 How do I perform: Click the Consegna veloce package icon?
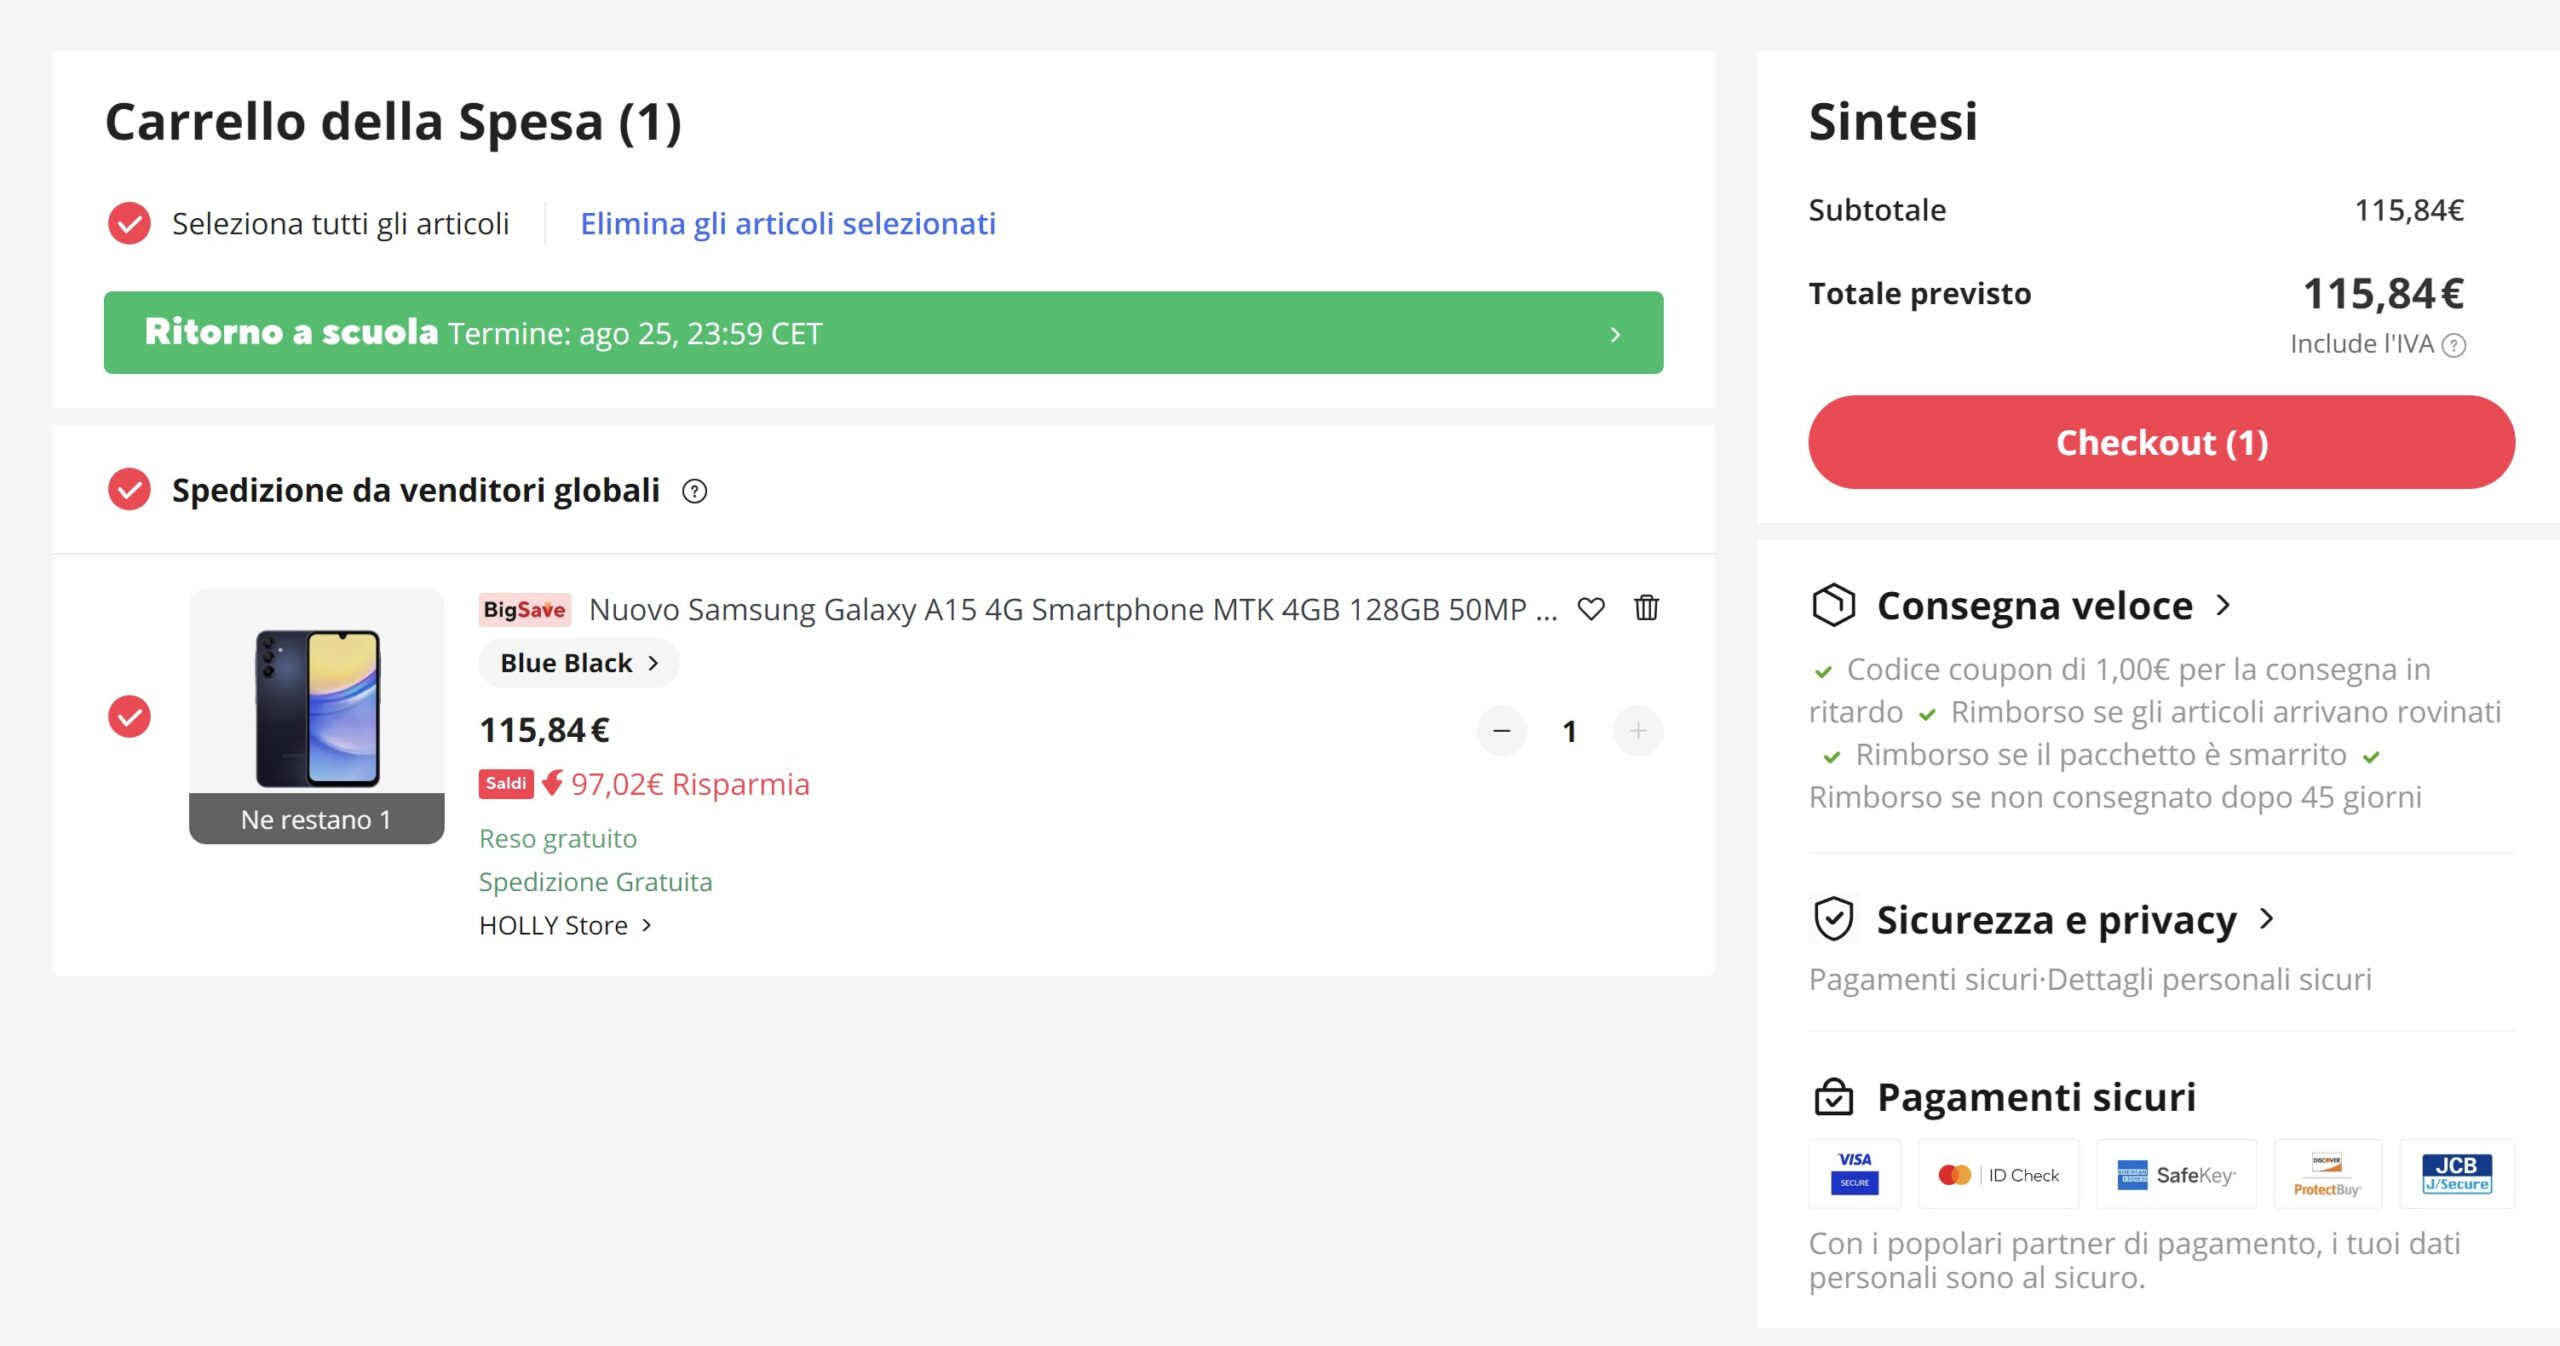point(1833,605)
